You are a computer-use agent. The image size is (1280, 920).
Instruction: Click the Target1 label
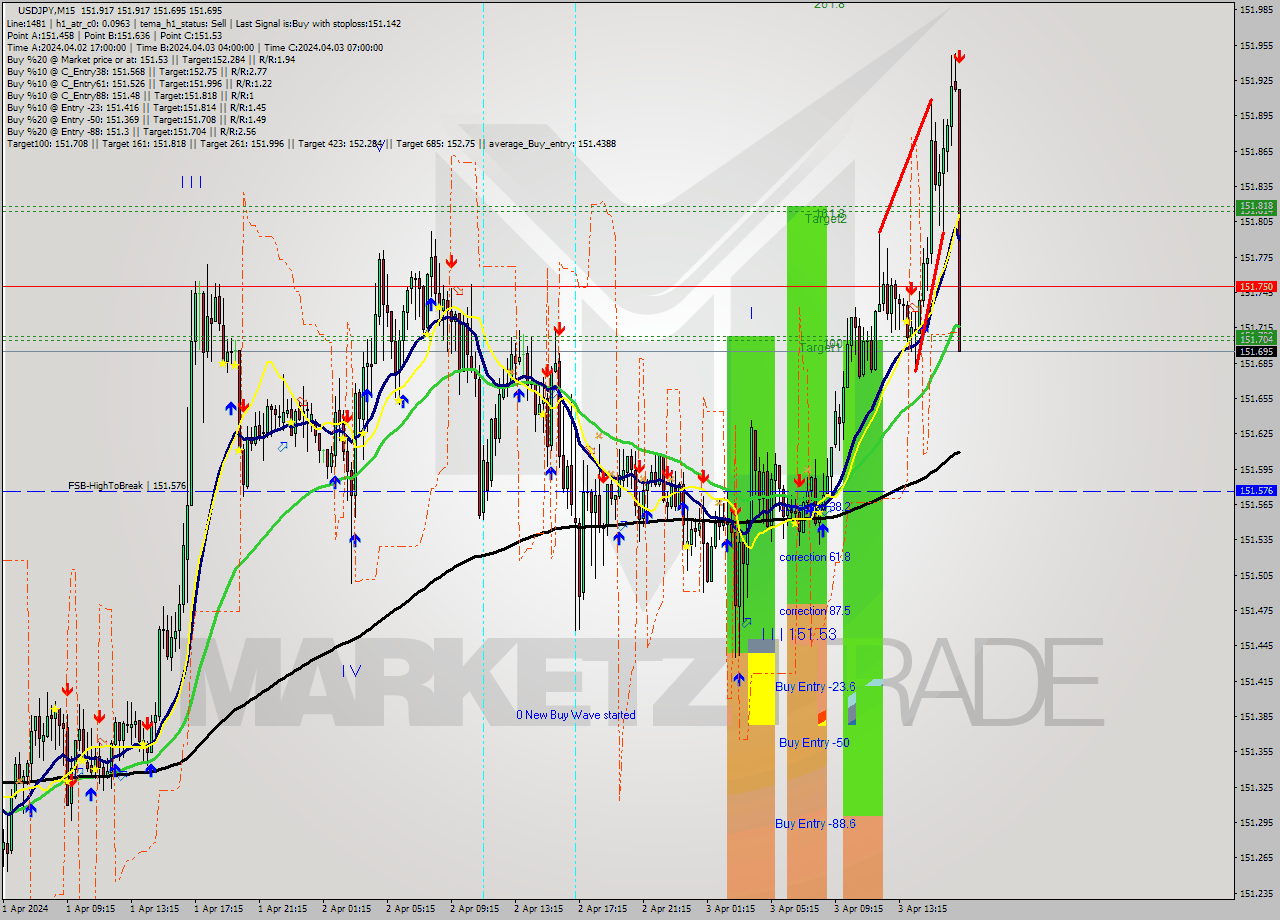[x=820, y=348]
